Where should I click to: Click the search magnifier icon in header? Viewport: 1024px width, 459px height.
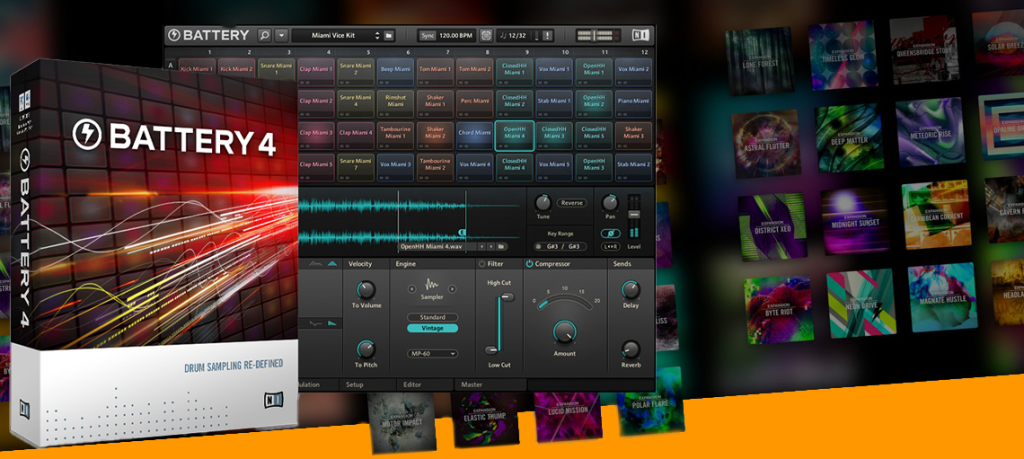264,35
